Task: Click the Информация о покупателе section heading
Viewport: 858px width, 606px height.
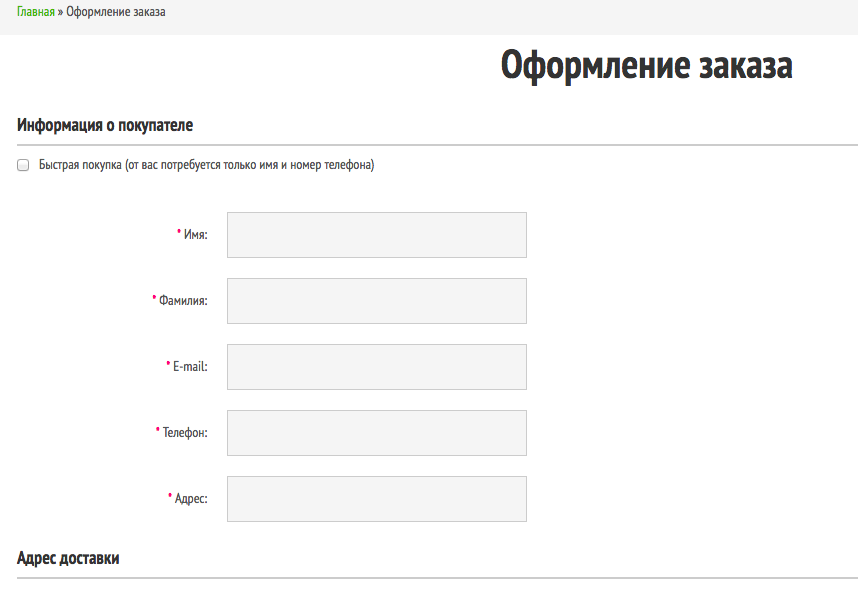Action: 105,126
